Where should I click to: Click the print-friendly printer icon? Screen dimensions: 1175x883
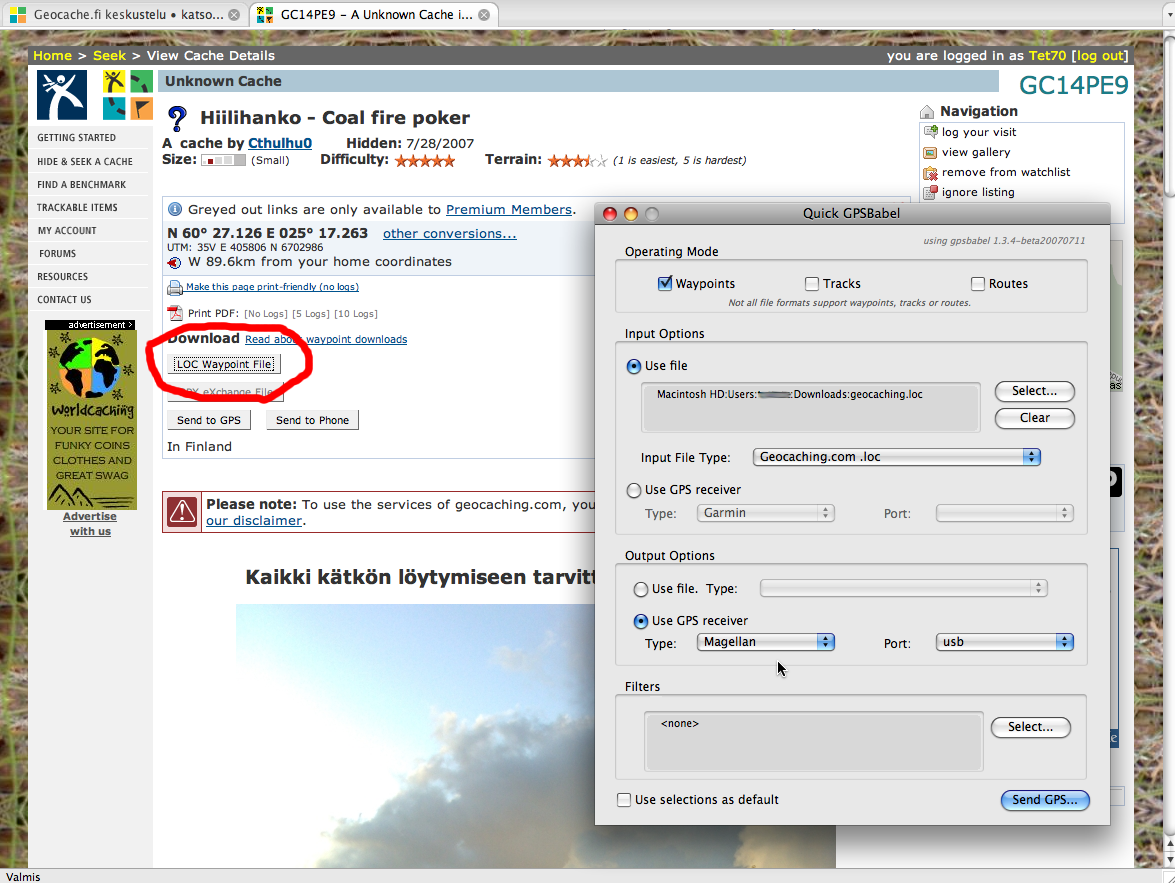tap(174, 287)
